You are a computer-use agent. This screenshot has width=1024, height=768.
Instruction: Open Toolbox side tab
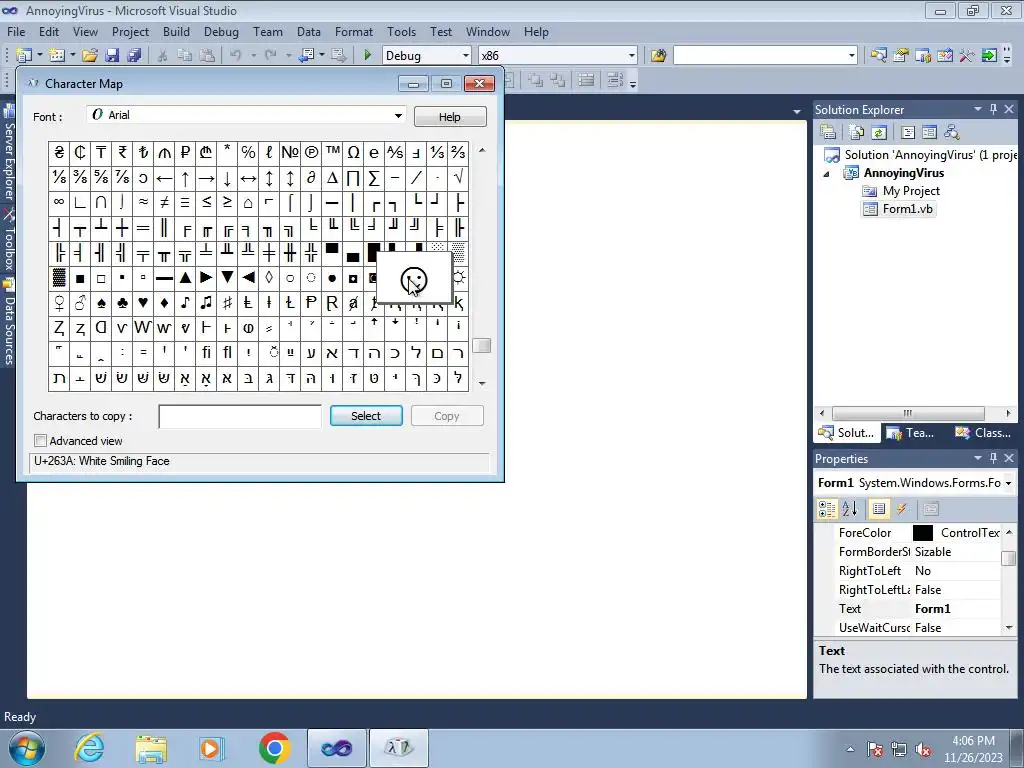[9, 242]
